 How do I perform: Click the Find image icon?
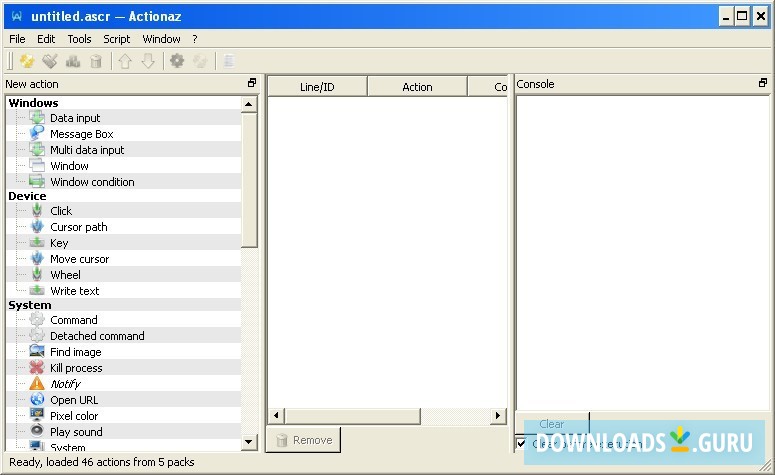37,351
